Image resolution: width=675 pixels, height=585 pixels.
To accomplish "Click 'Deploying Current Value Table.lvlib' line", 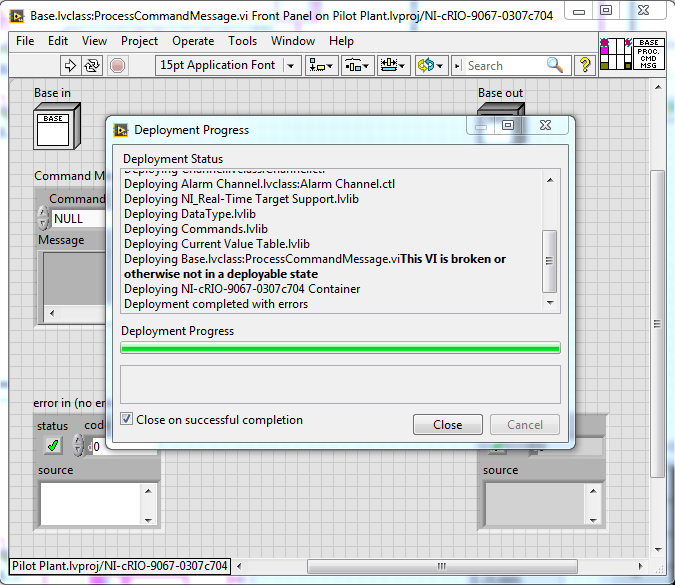I will (x=217, y=244).
